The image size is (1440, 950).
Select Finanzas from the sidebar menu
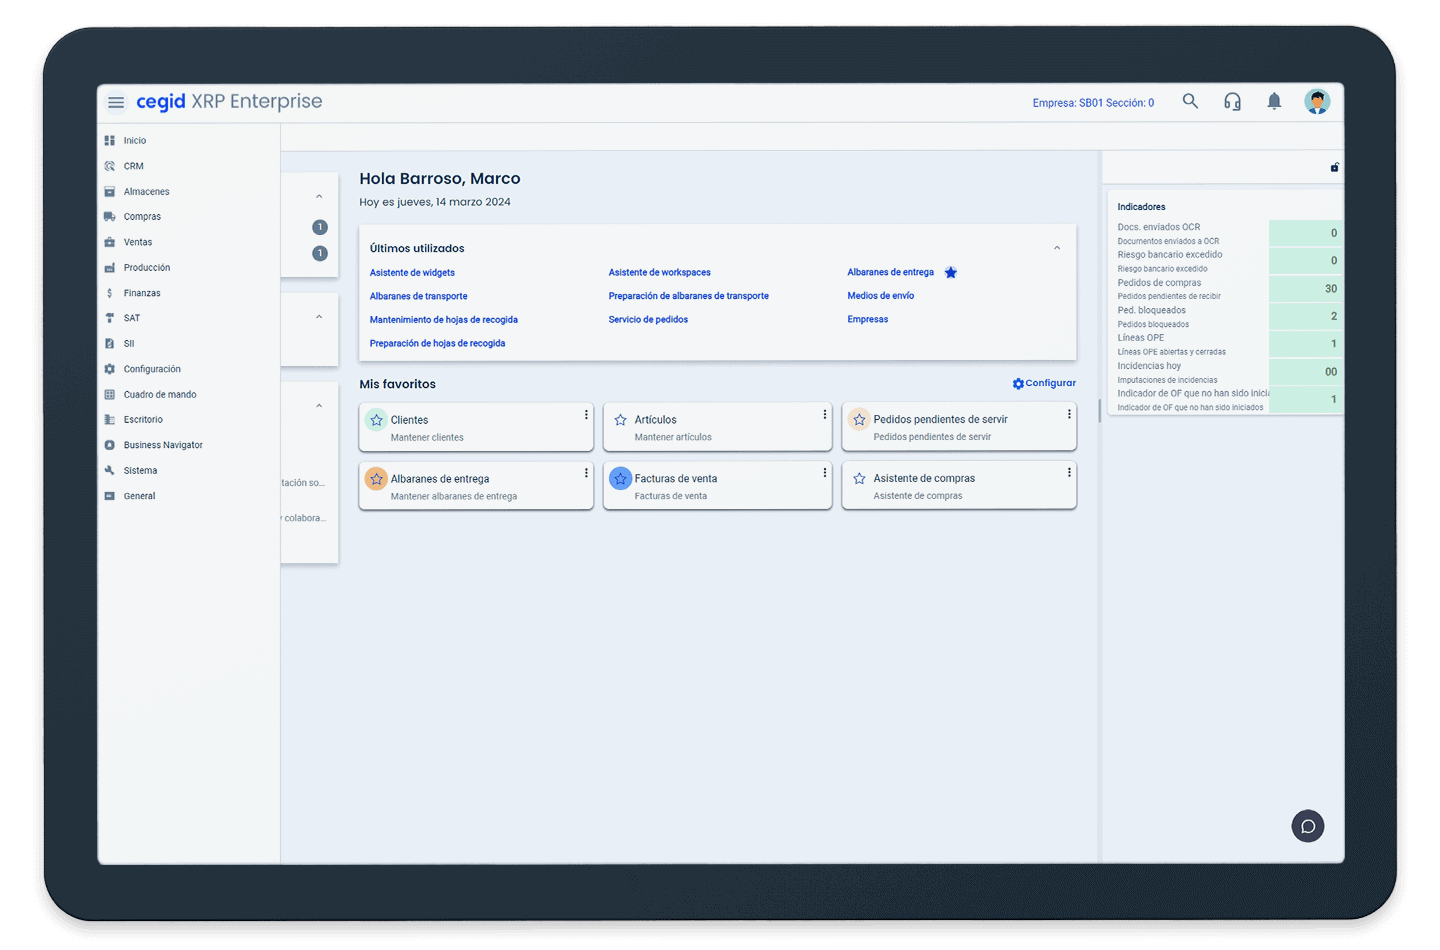pyautogui.click(x=142, y=293)
